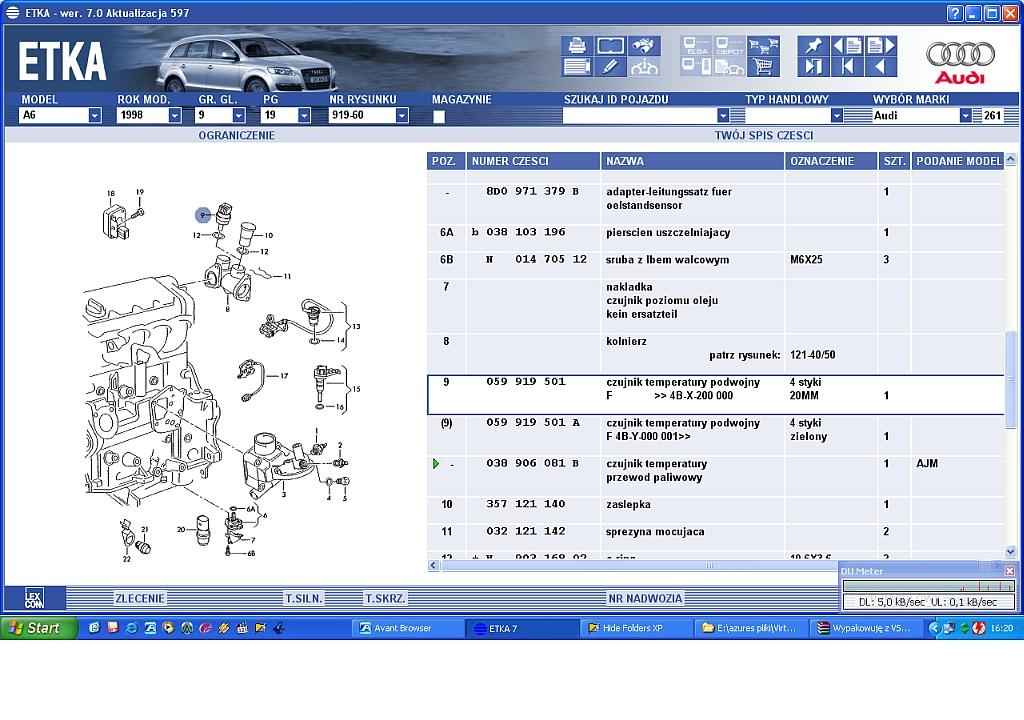Viewport: 1024px width, 720px height.
Task: Click the ELSA icon
Action: pyautogui.click(x=696, y=46)
